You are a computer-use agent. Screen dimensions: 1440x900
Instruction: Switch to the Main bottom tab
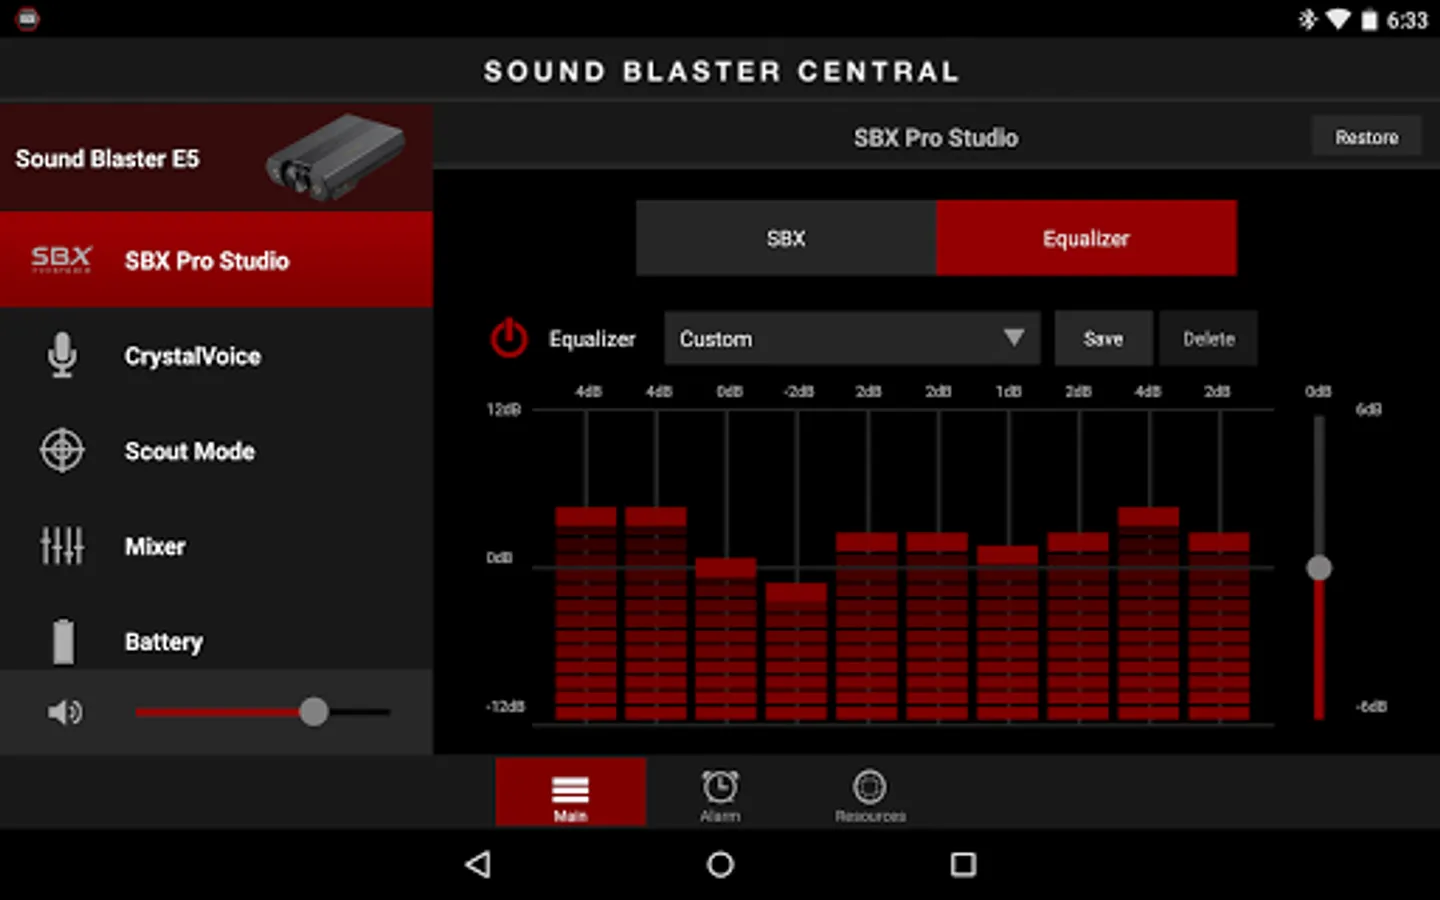coord(570,792)
